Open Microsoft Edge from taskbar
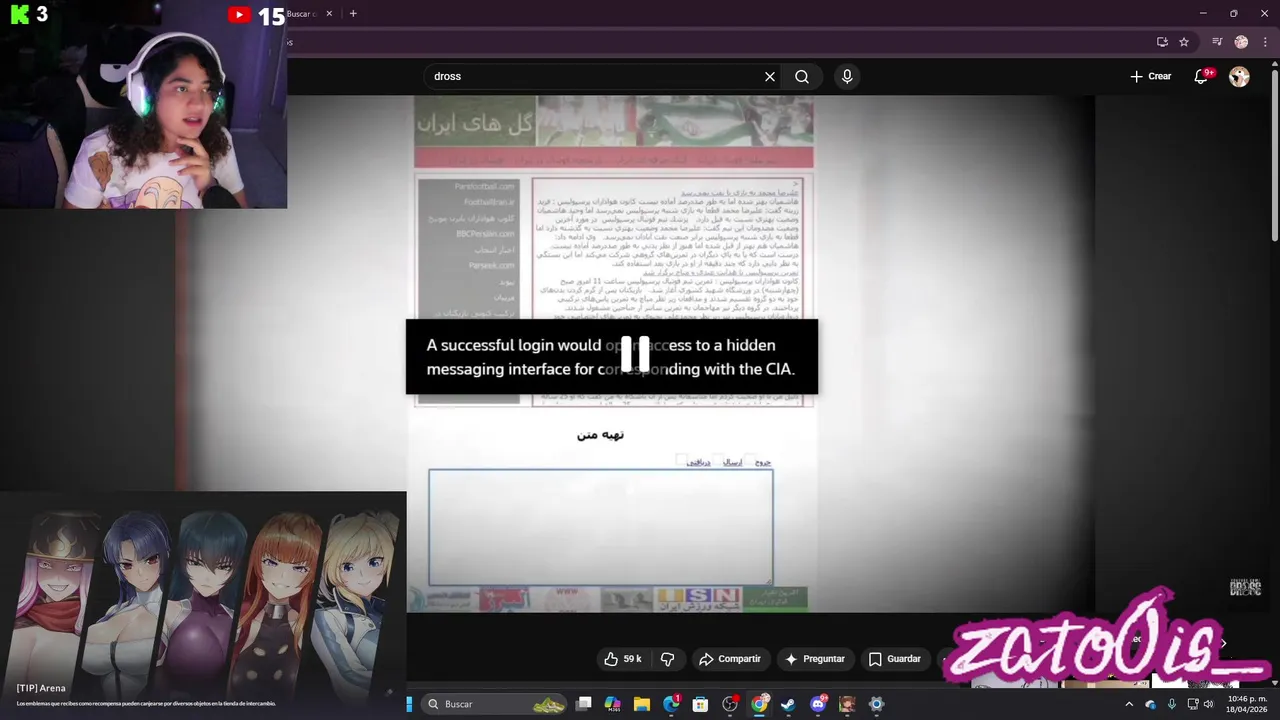This screenshot has width=1280, height=720. point(671,704)
